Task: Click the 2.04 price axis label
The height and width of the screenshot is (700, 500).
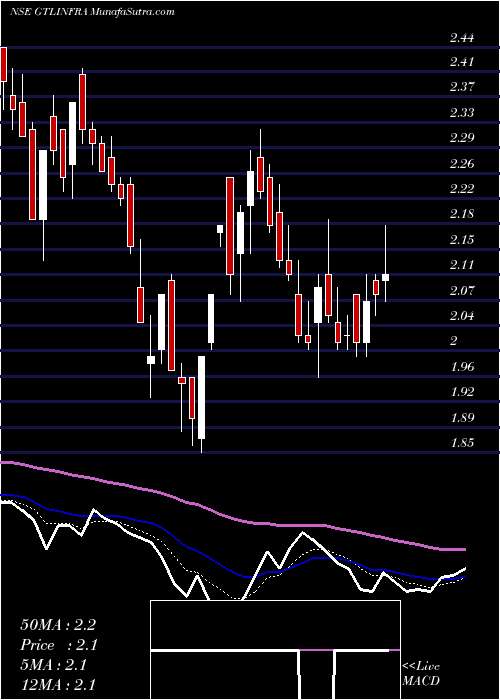Action: (x=462, y=316)
